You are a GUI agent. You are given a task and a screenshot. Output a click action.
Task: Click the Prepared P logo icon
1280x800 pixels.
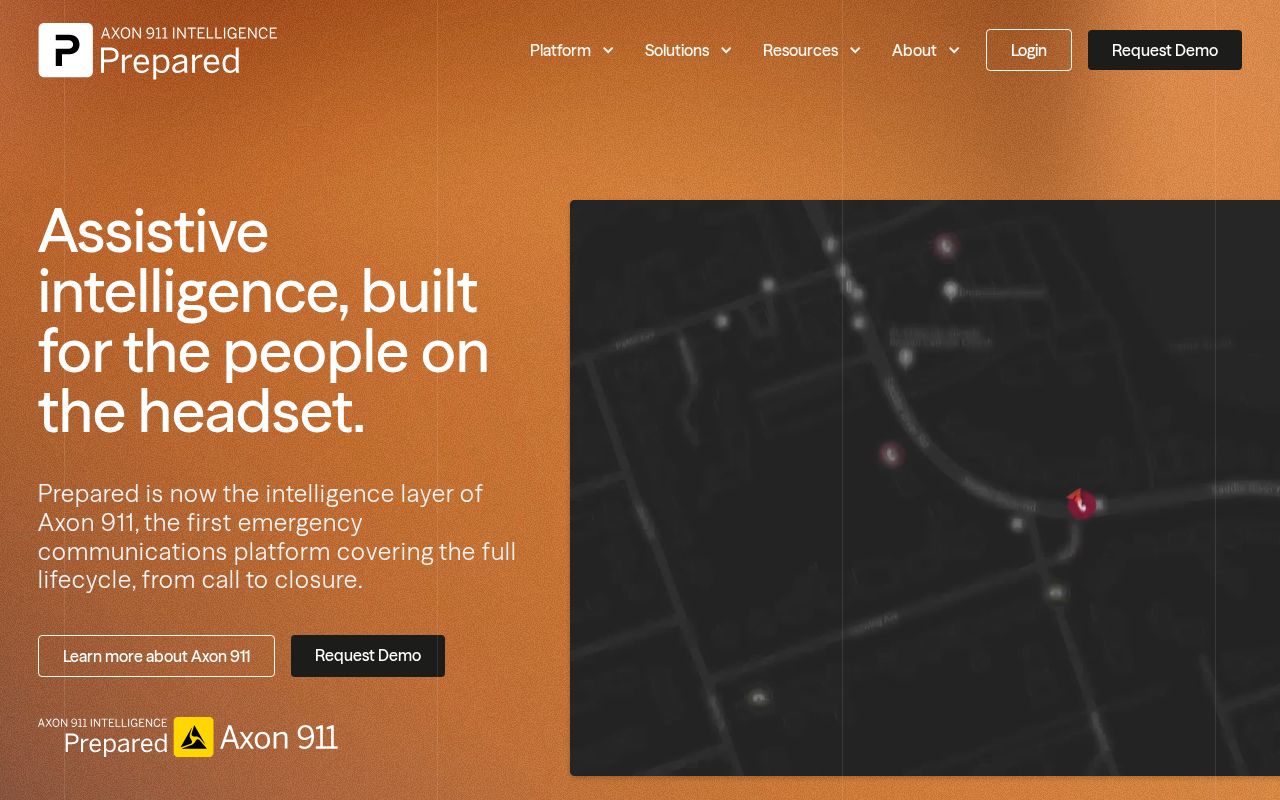(x=65, y=50)
